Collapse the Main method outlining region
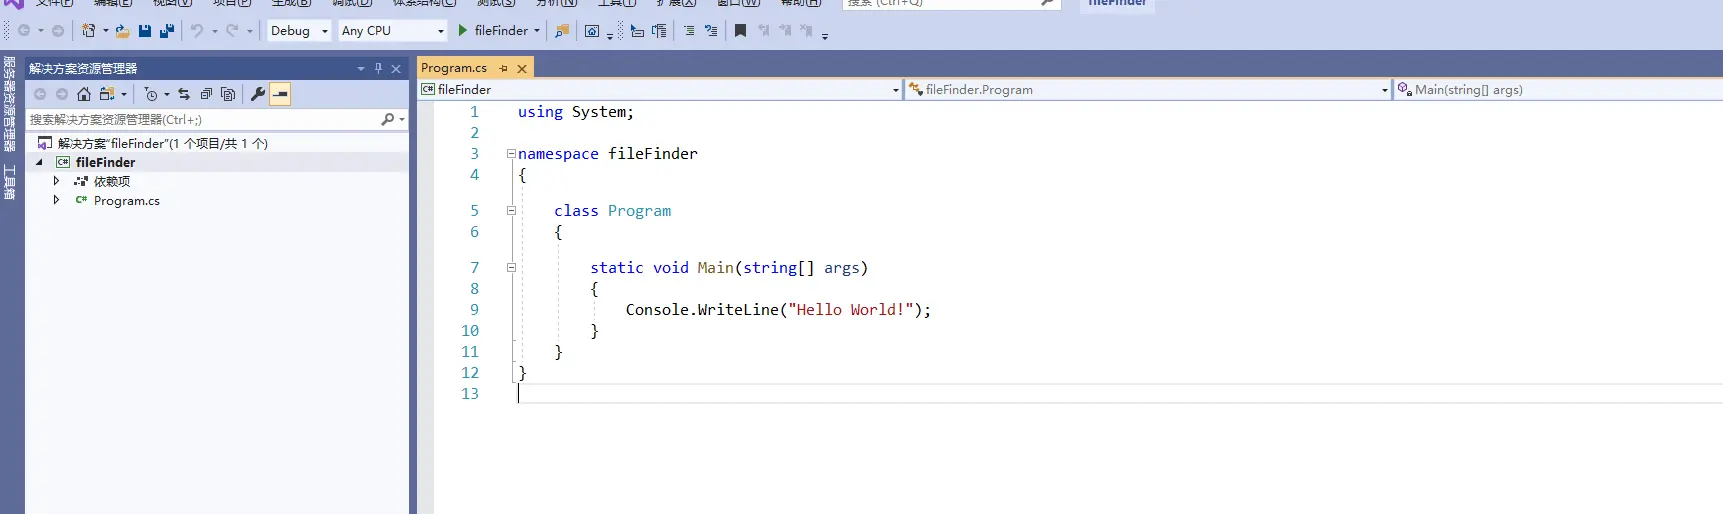Image resolution: width=1723 pixels, height=514 pixels. pyautogui.click(x=511, y=268)
